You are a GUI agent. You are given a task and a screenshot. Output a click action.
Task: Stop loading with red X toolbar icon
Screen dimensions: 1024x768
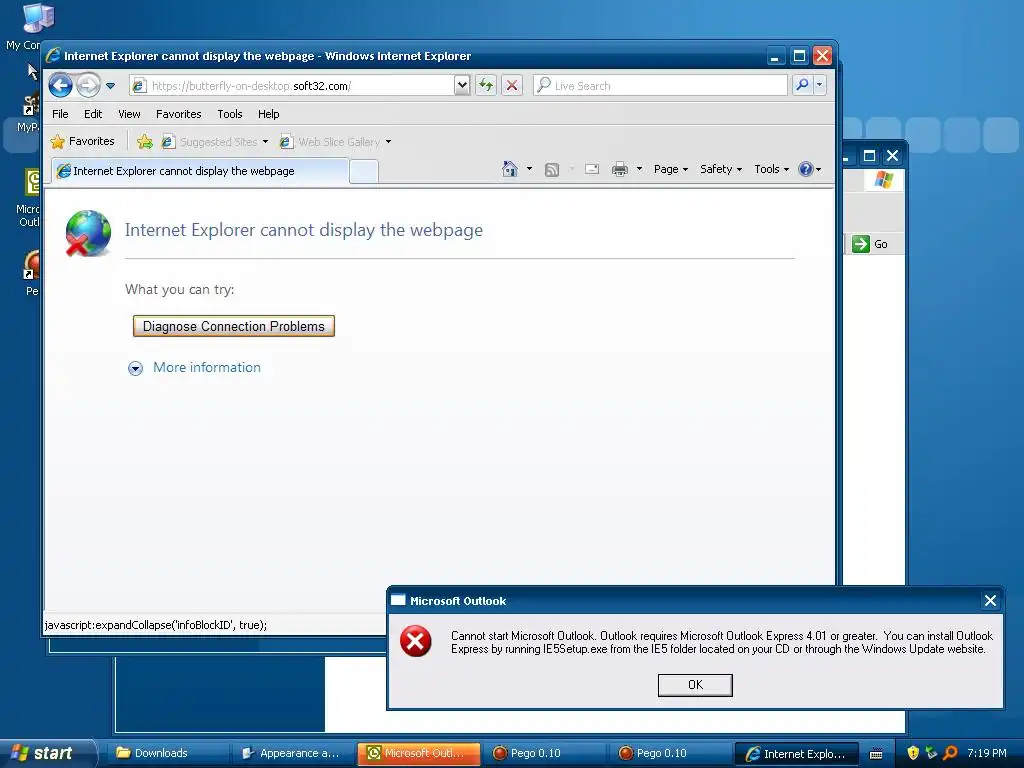tap(512, 86)
